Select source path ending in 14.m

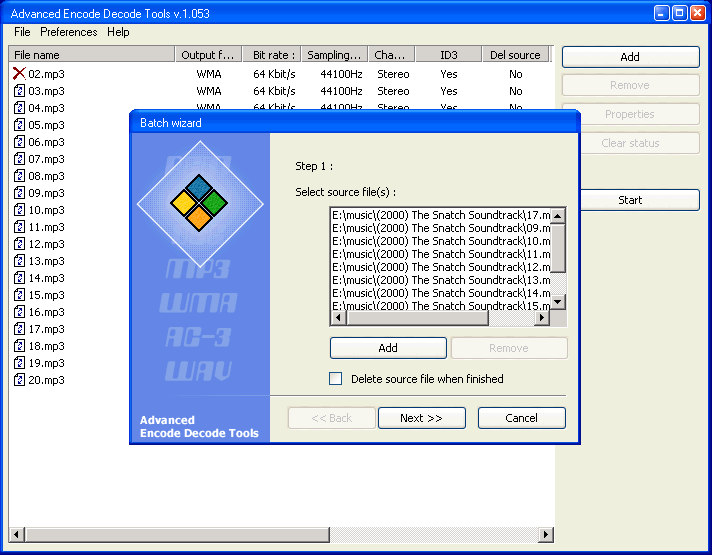pos(440,293)
